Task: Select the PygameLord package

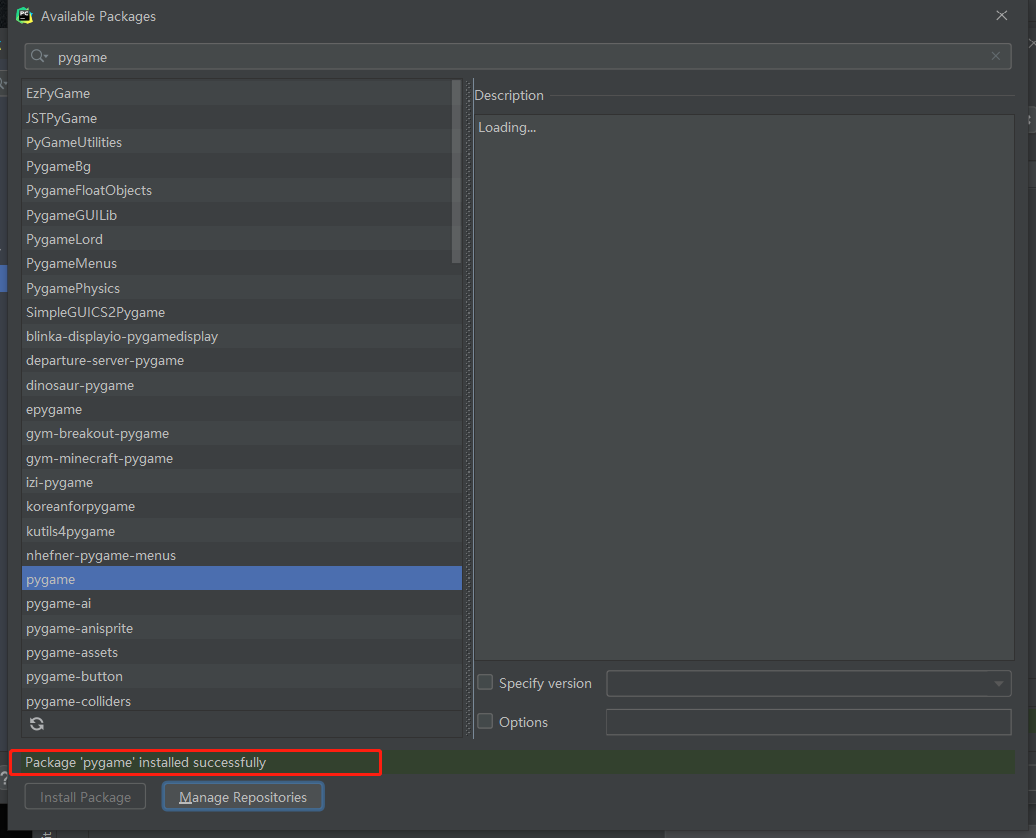Action: [x=242, y=239]
